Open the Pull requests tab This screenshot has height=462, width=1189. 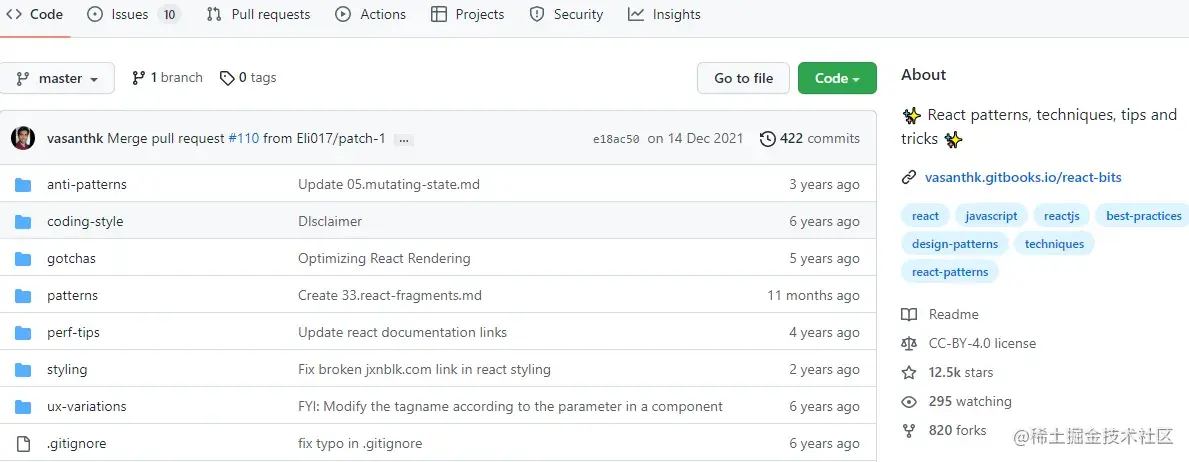(x=258, y=15)
